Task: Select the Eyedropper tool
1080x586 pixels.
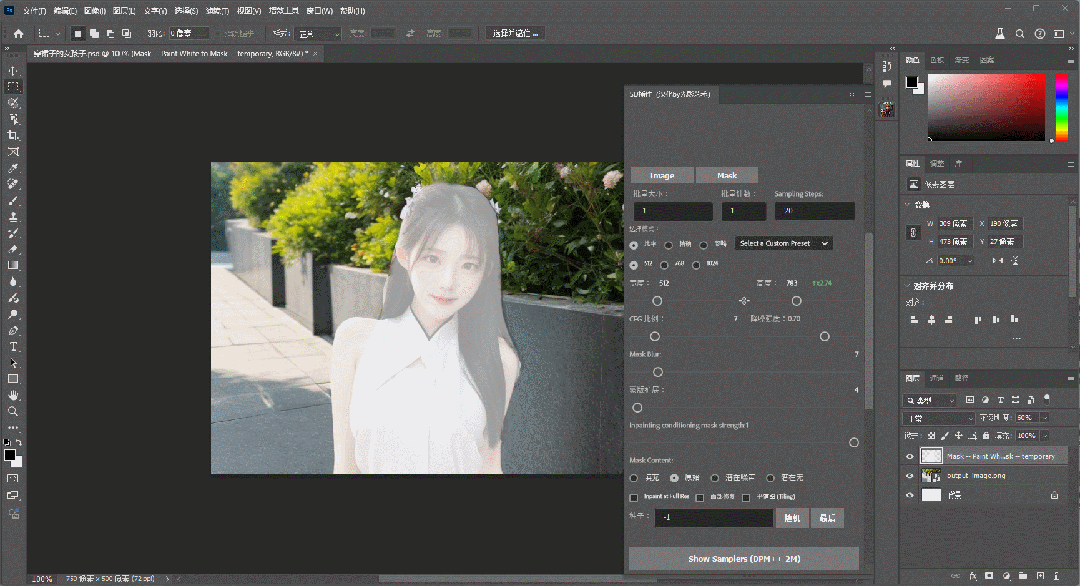Action: [13, 169]
